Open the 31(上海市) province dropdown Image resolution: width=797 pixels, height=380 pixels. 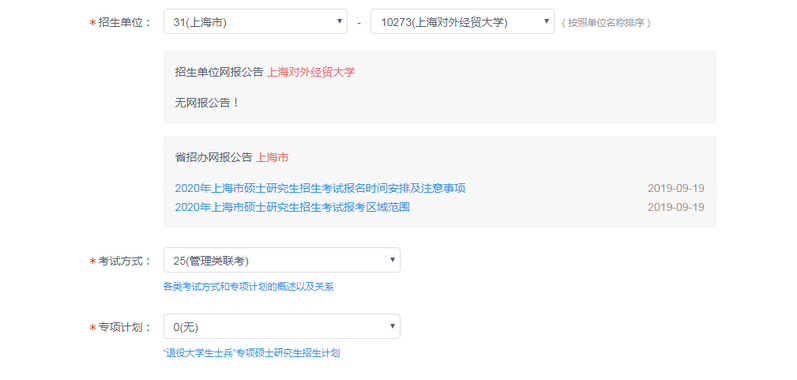[x=255, y=22]
